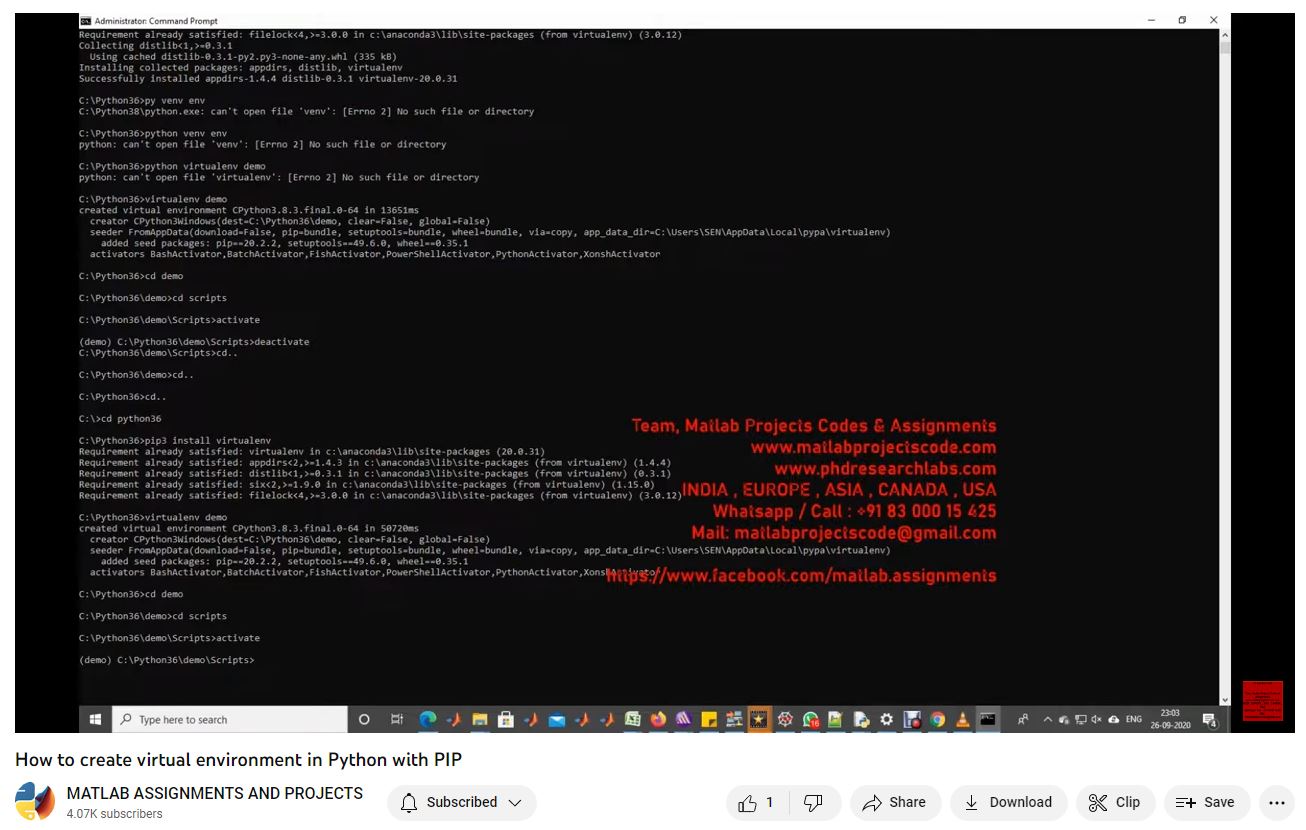
Task: Click the Command Prompt scrollbar up arrow
Action: pyautogui.click(x=1225, y=33)
